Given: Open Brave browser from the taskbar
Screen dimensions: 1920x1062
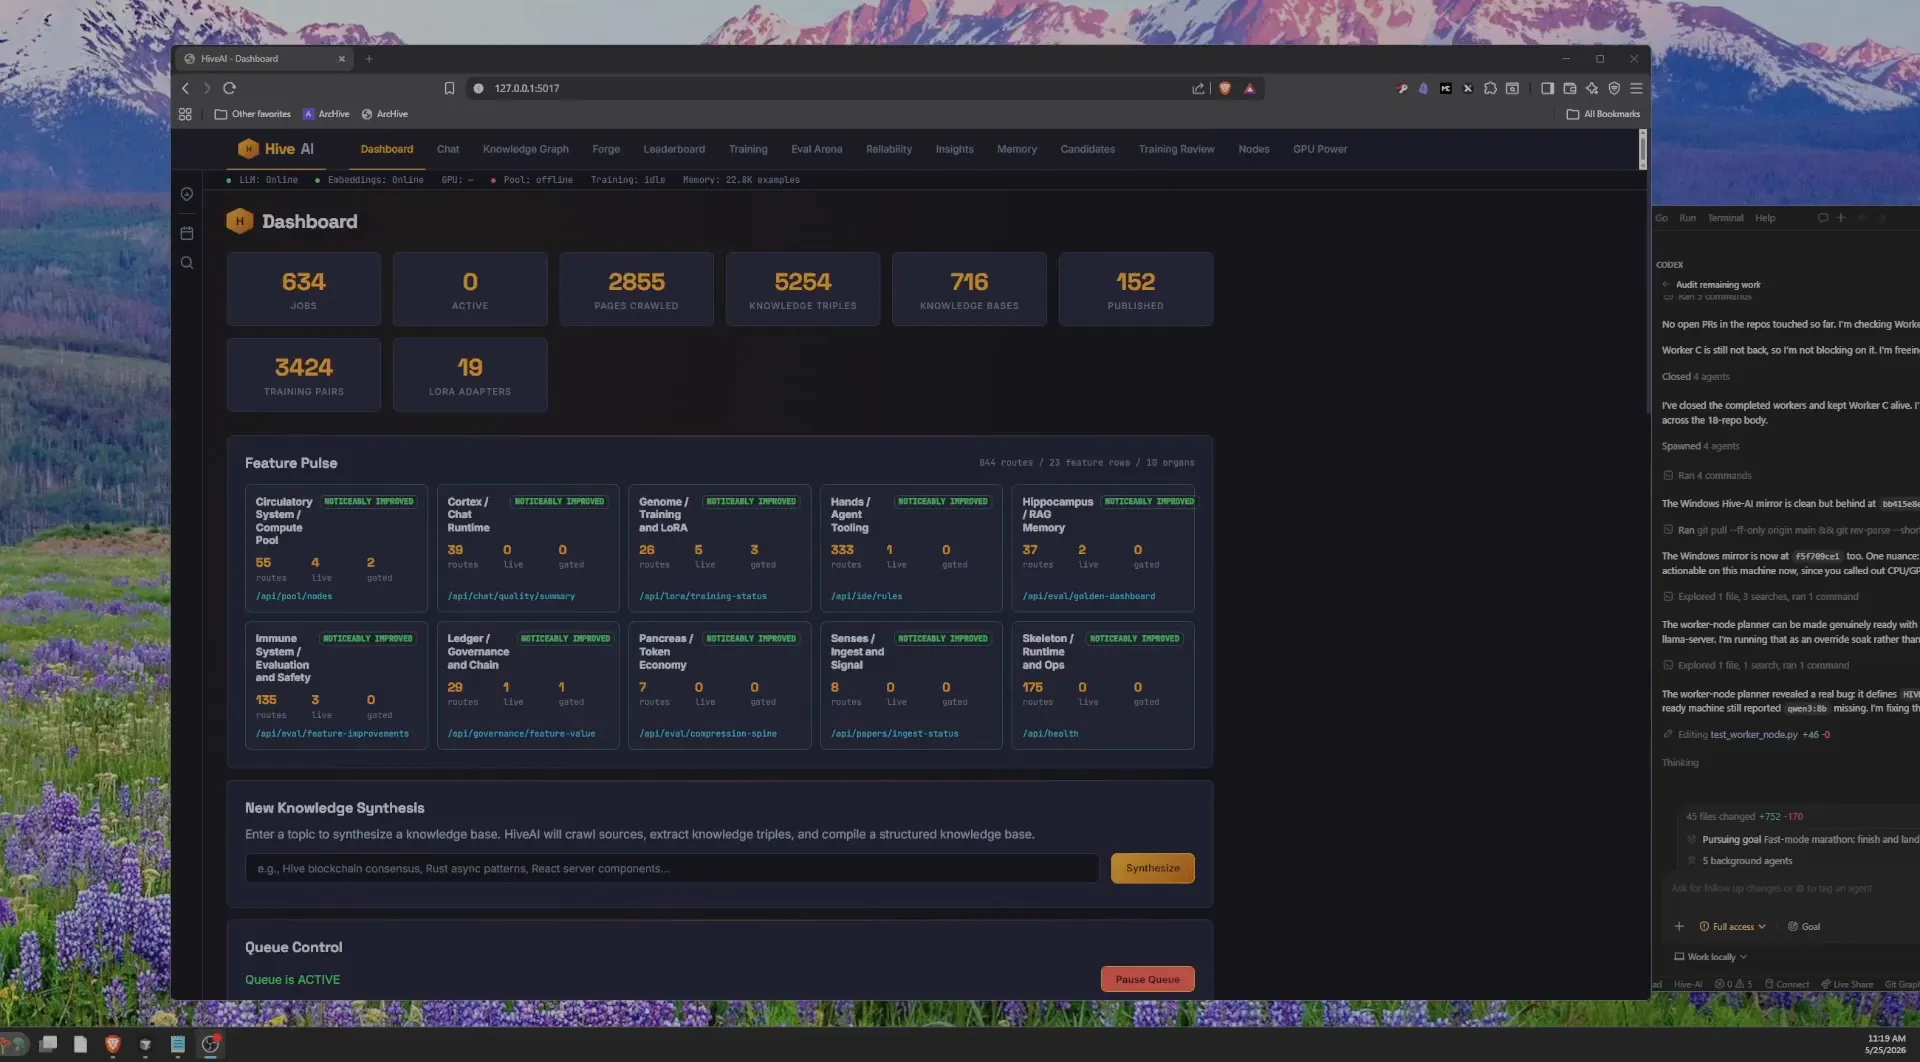Looking at the screenshot, I should coord(113,1044).
